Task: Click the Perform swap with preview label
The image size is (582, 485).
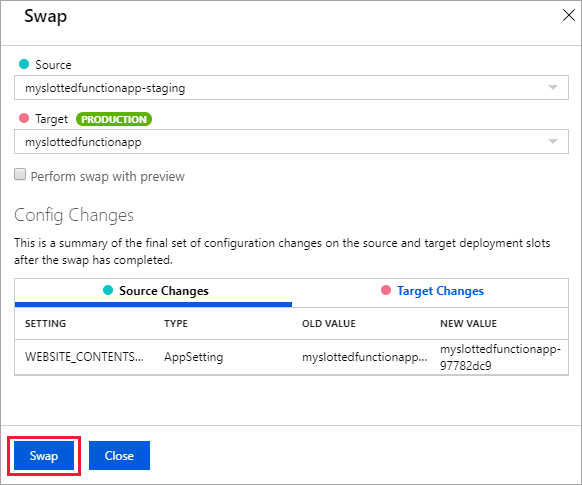Action: pos(108,176)
